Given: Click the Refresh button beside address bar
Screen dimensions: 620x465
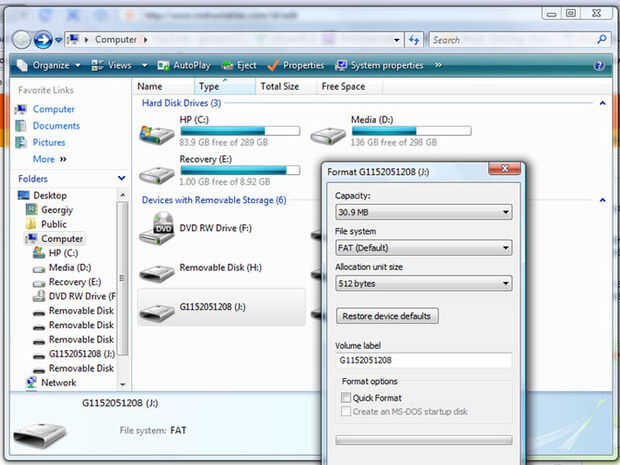Looking at the screenshot, I should point(414,40).
